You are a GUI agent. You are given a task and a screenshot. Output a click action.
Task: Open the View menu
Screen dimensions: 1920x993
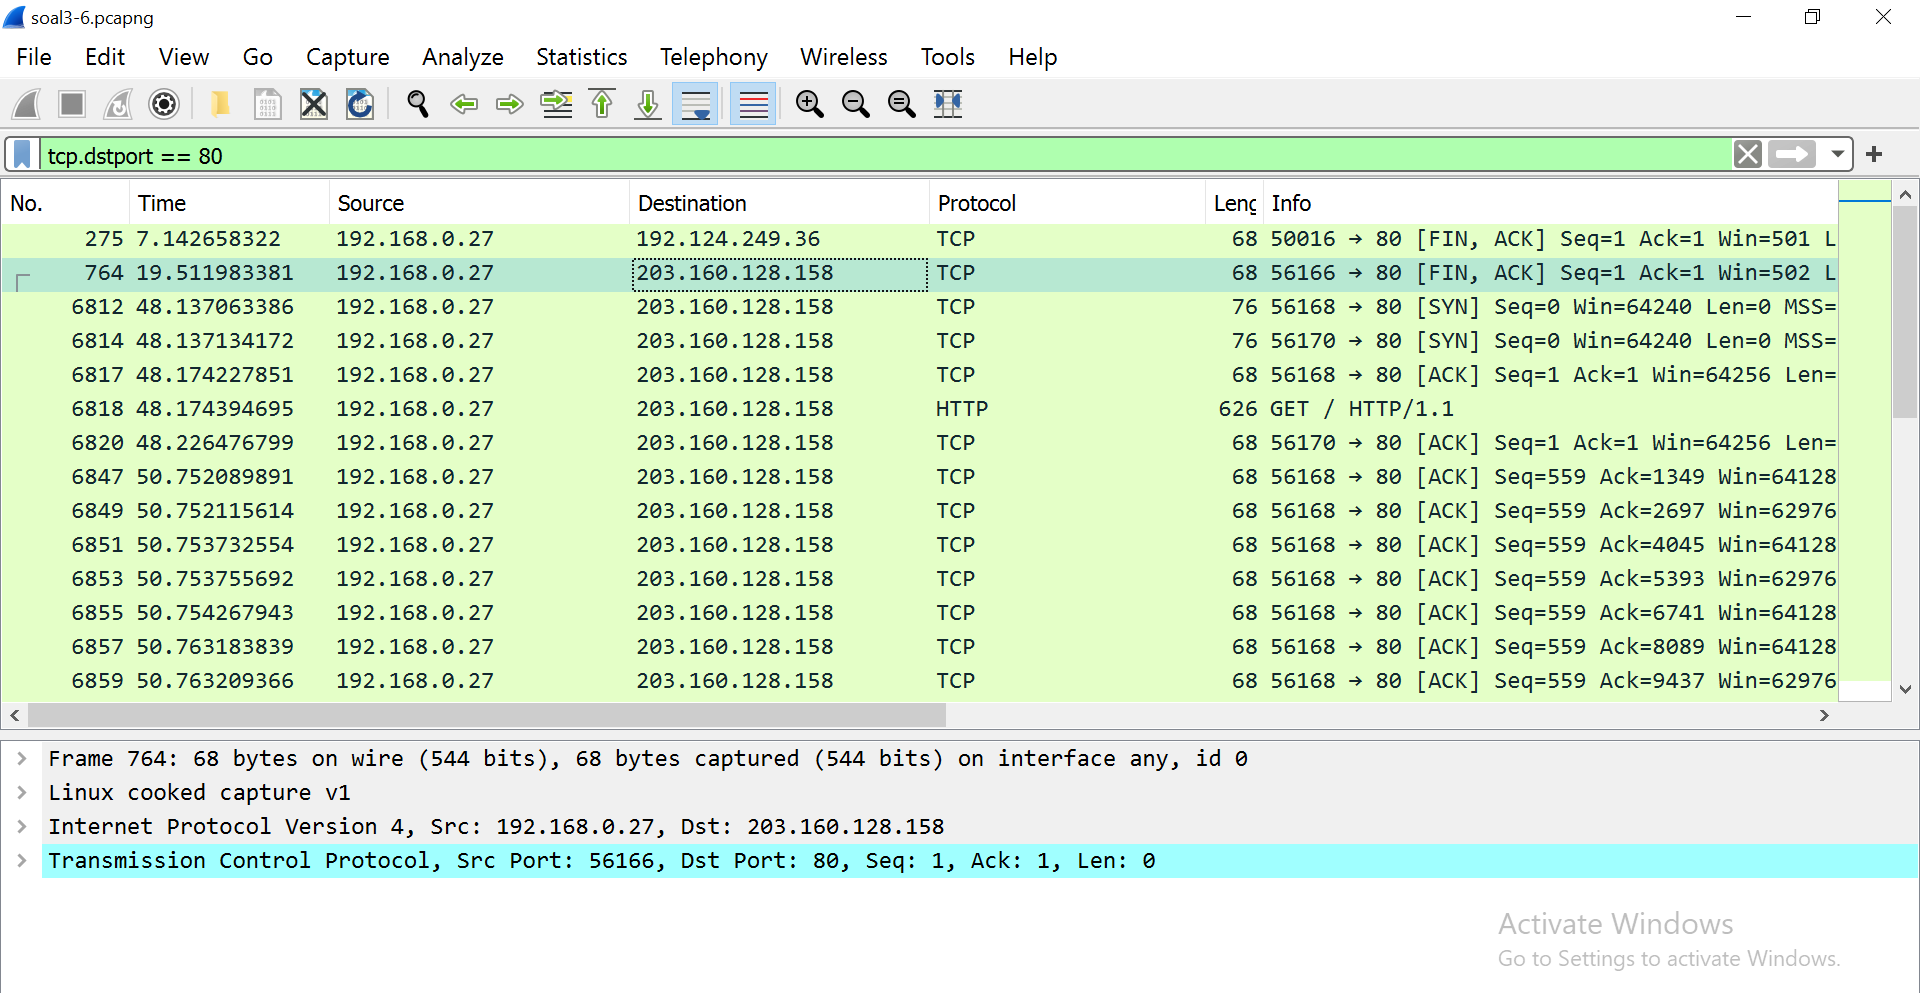[x=184, y=57]
